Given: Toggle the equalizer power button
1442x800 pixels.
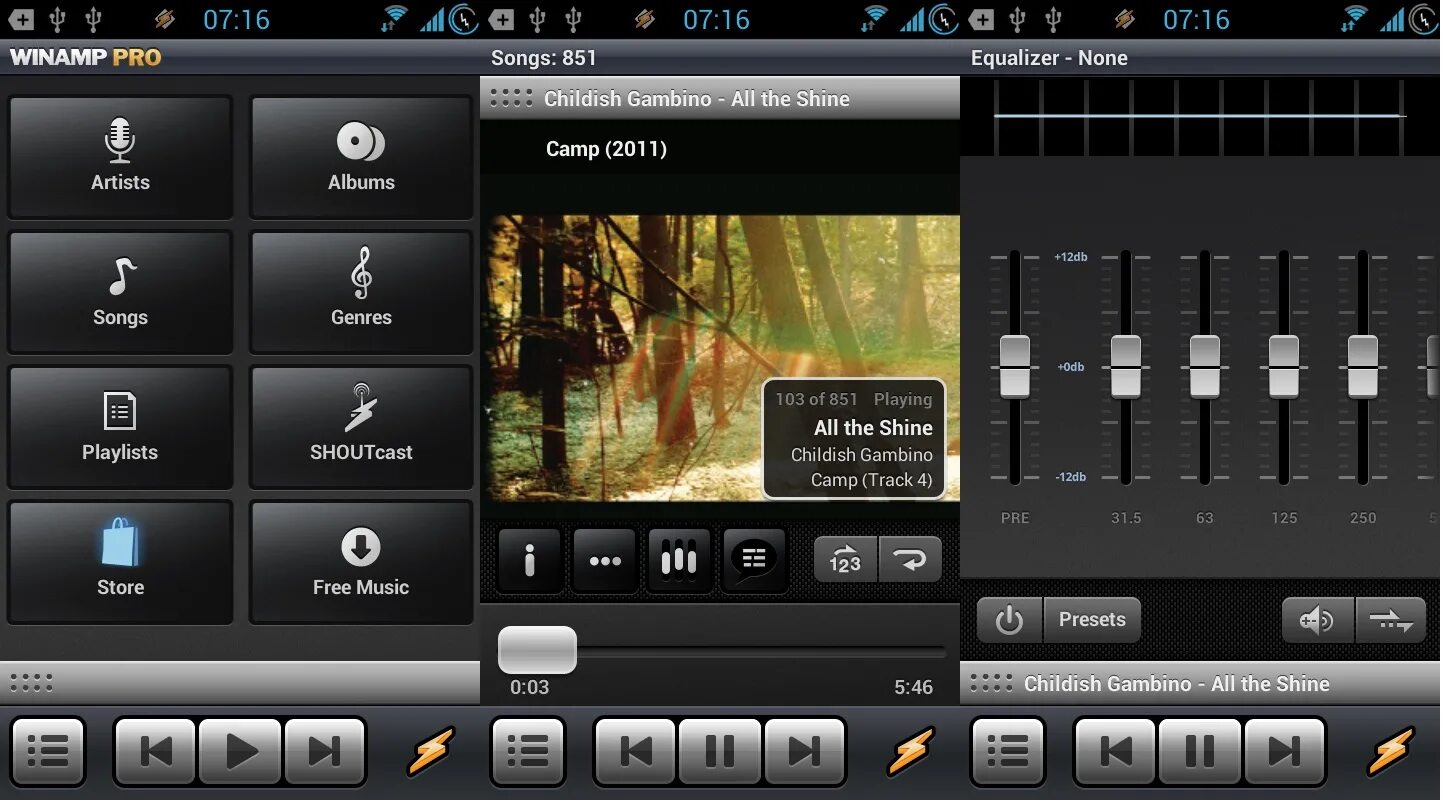Looking at the screenshot, I should [1010, 620].
